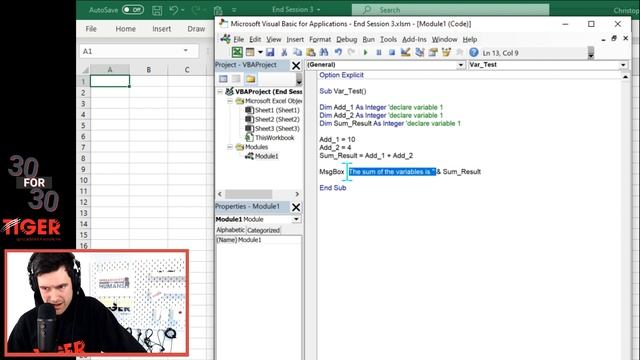Image resolution: width=640 pixels, height=360 pixels.
Task: Click the Excel Search box
Action: (x=450, y=10)
